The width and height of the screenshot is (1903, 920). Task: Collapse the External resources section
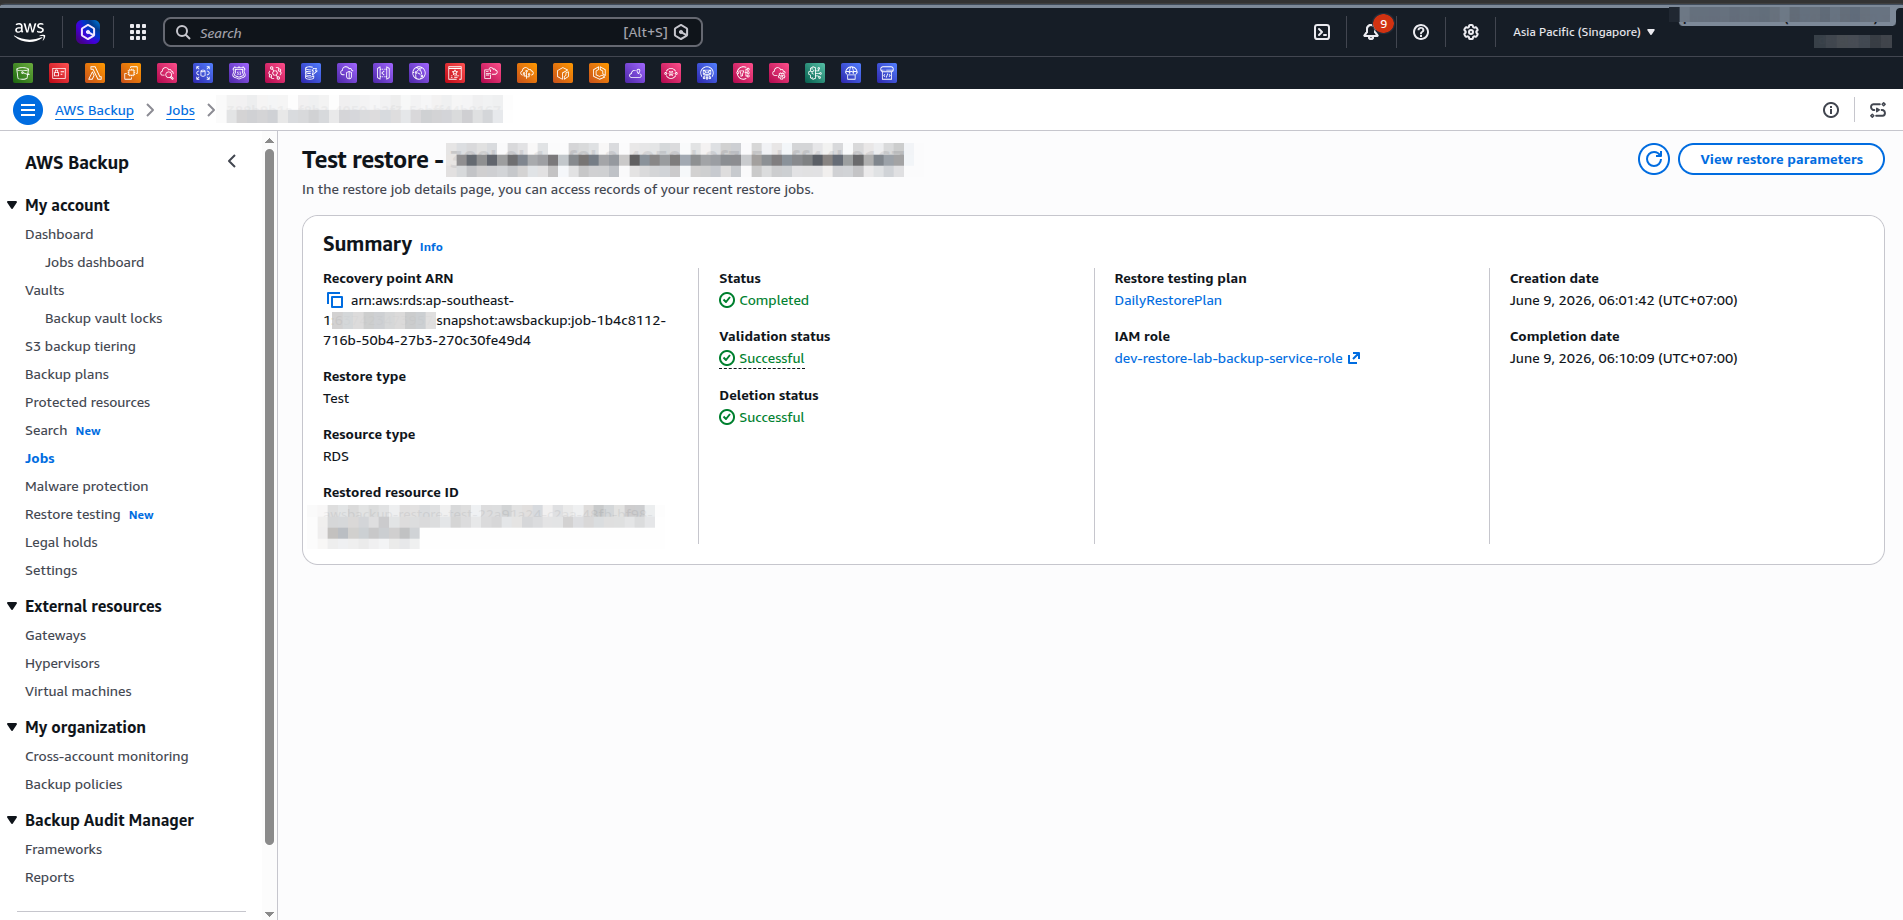12,606
